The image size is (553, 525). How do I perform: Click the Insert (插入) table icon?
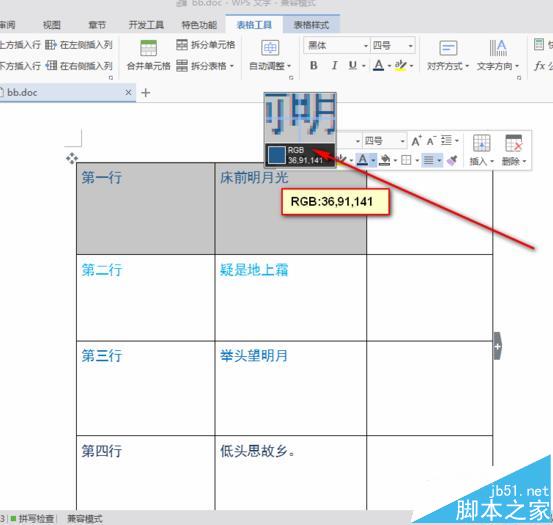click(x=481, y=143)
